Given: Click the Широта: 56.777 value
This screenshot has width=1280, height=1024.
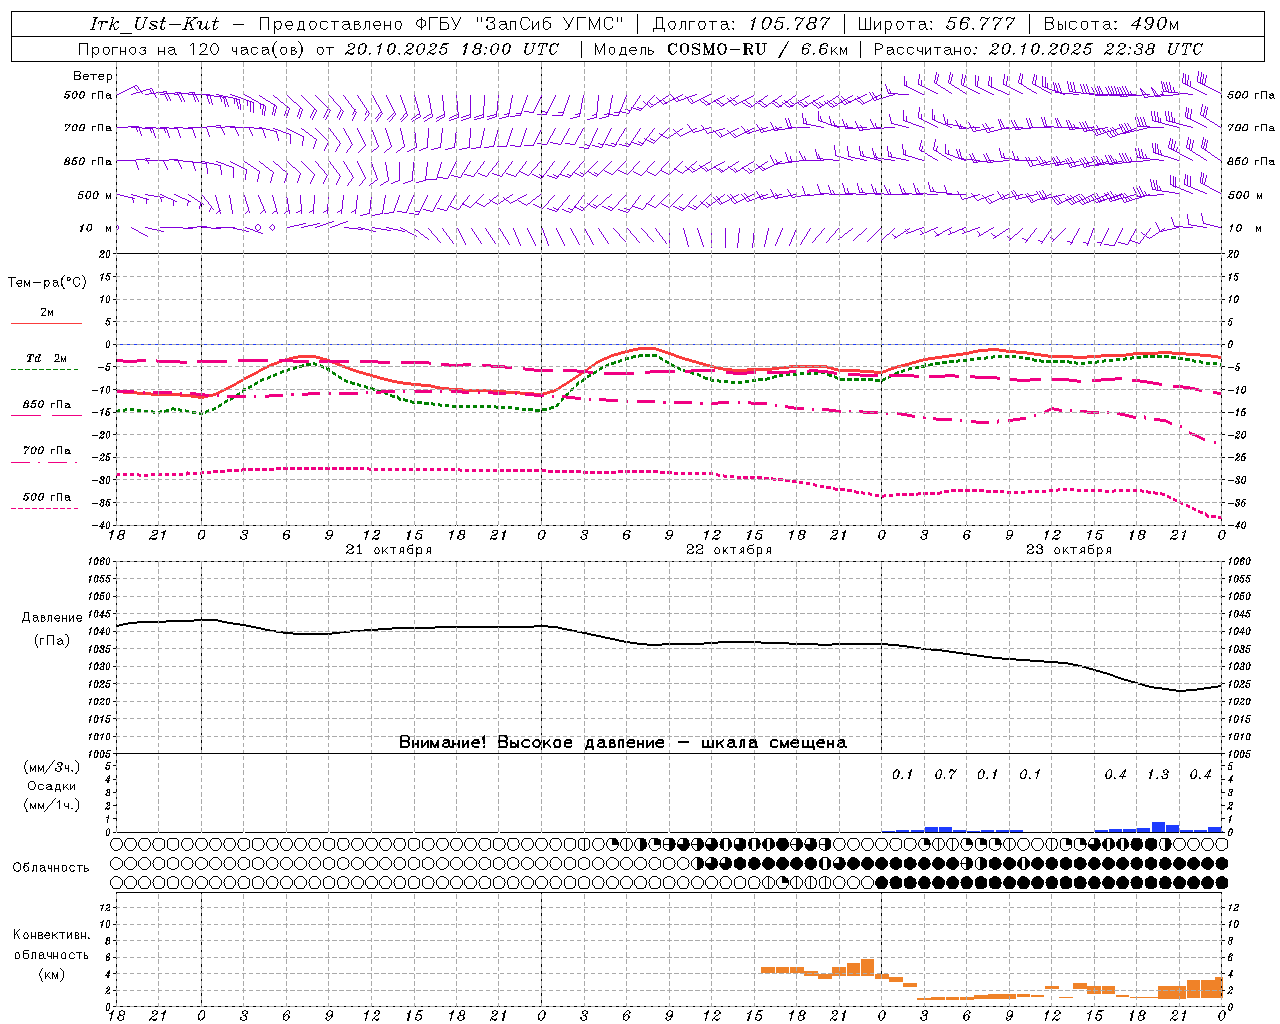Looking at the screenshot, I should (x=937, y=23).
